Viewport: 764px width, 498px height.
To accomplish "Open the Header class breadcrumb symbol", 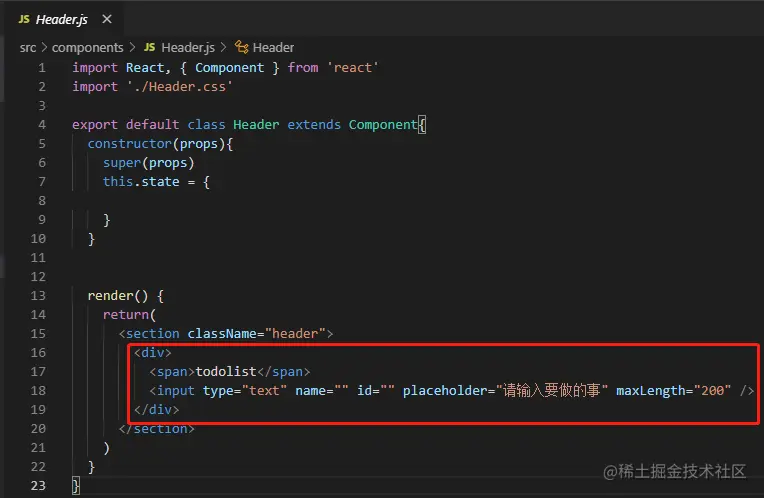I will (x=273, y=48).
